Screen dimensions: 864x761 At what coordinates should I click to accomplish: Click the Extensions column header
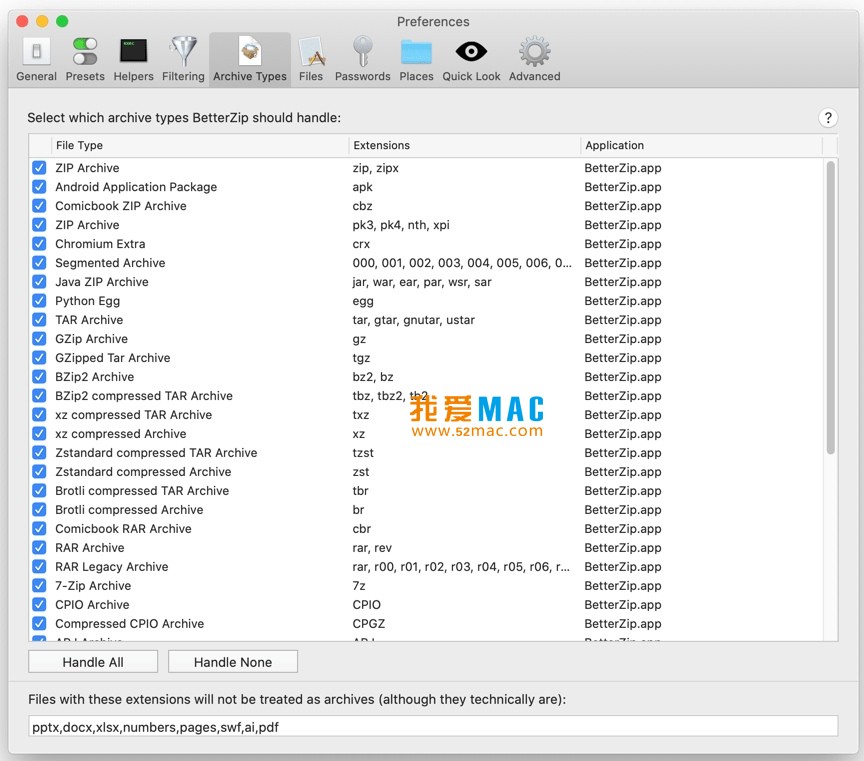tap(465, 145)
